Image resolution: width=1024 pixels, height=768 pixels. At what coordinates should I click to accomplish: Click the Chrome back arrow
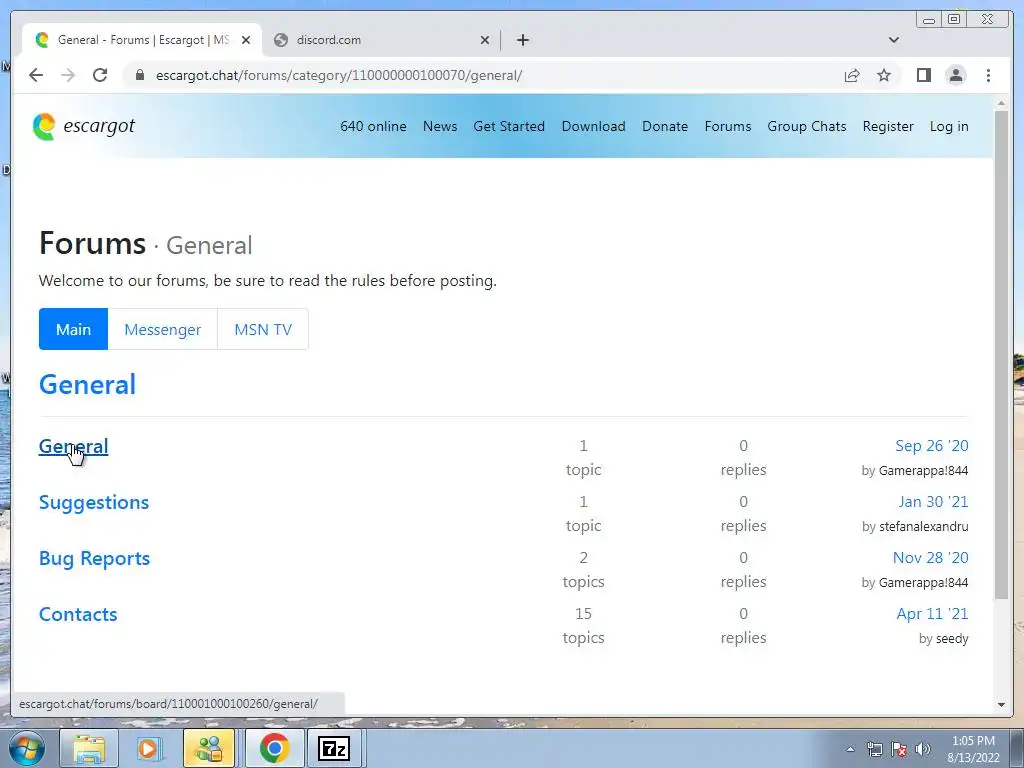pyautogui.click(x=36, y=75)
